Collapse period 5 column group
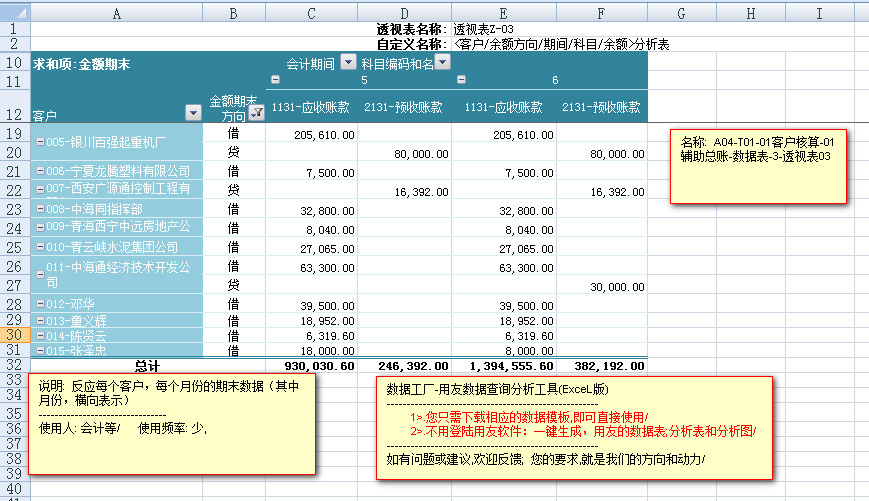Screen dimensions: 869x501 [x=275, y=80]
